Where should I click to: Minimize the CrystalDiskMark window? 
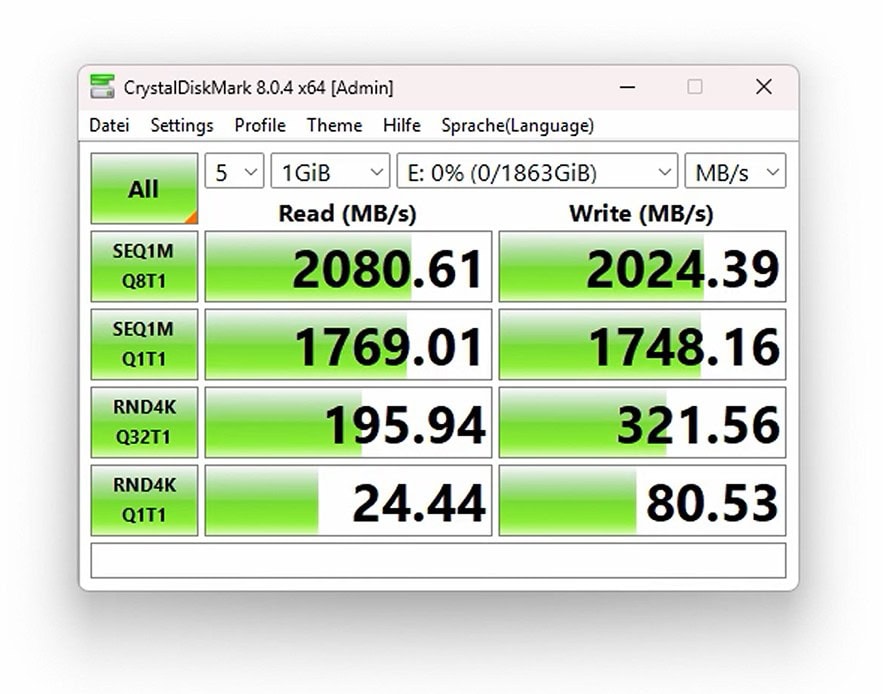tap(627, 87)
